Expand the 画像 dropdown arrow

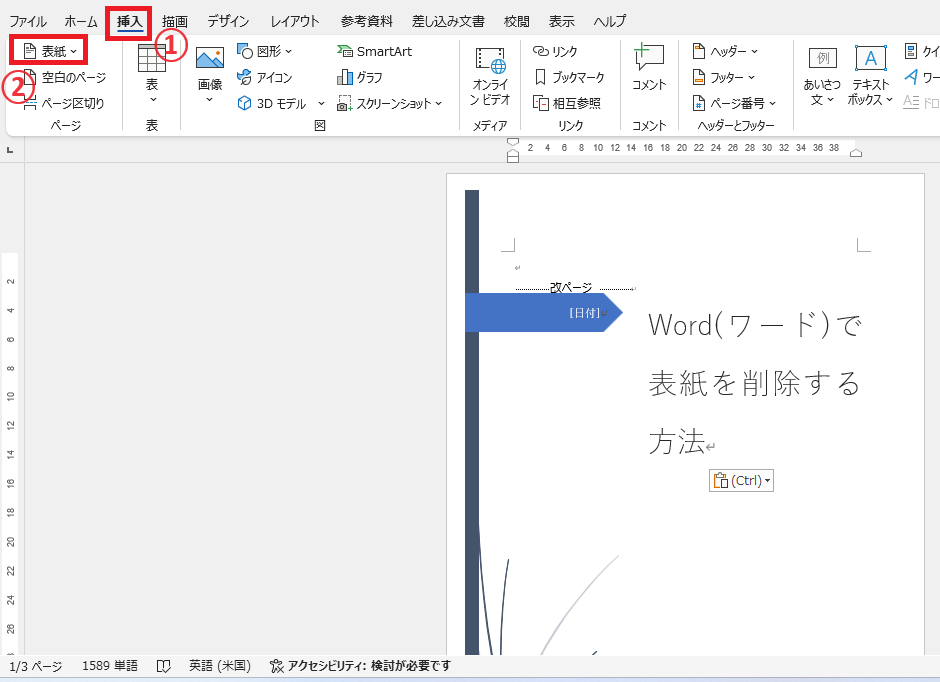(x=210, y=99)
